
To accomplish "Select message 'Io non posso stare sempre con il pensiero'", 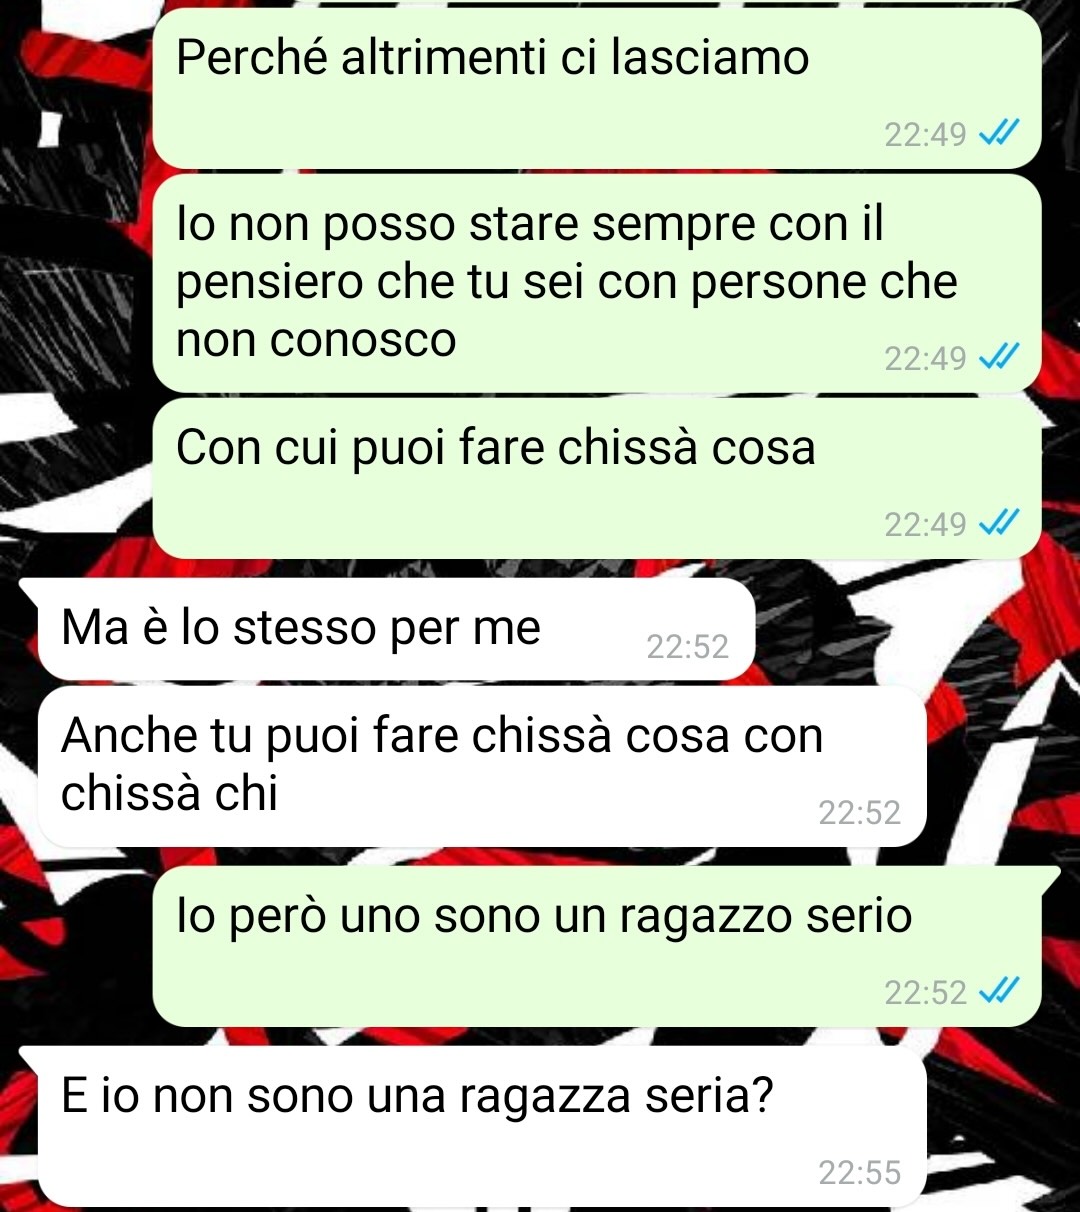I will 567,282.
